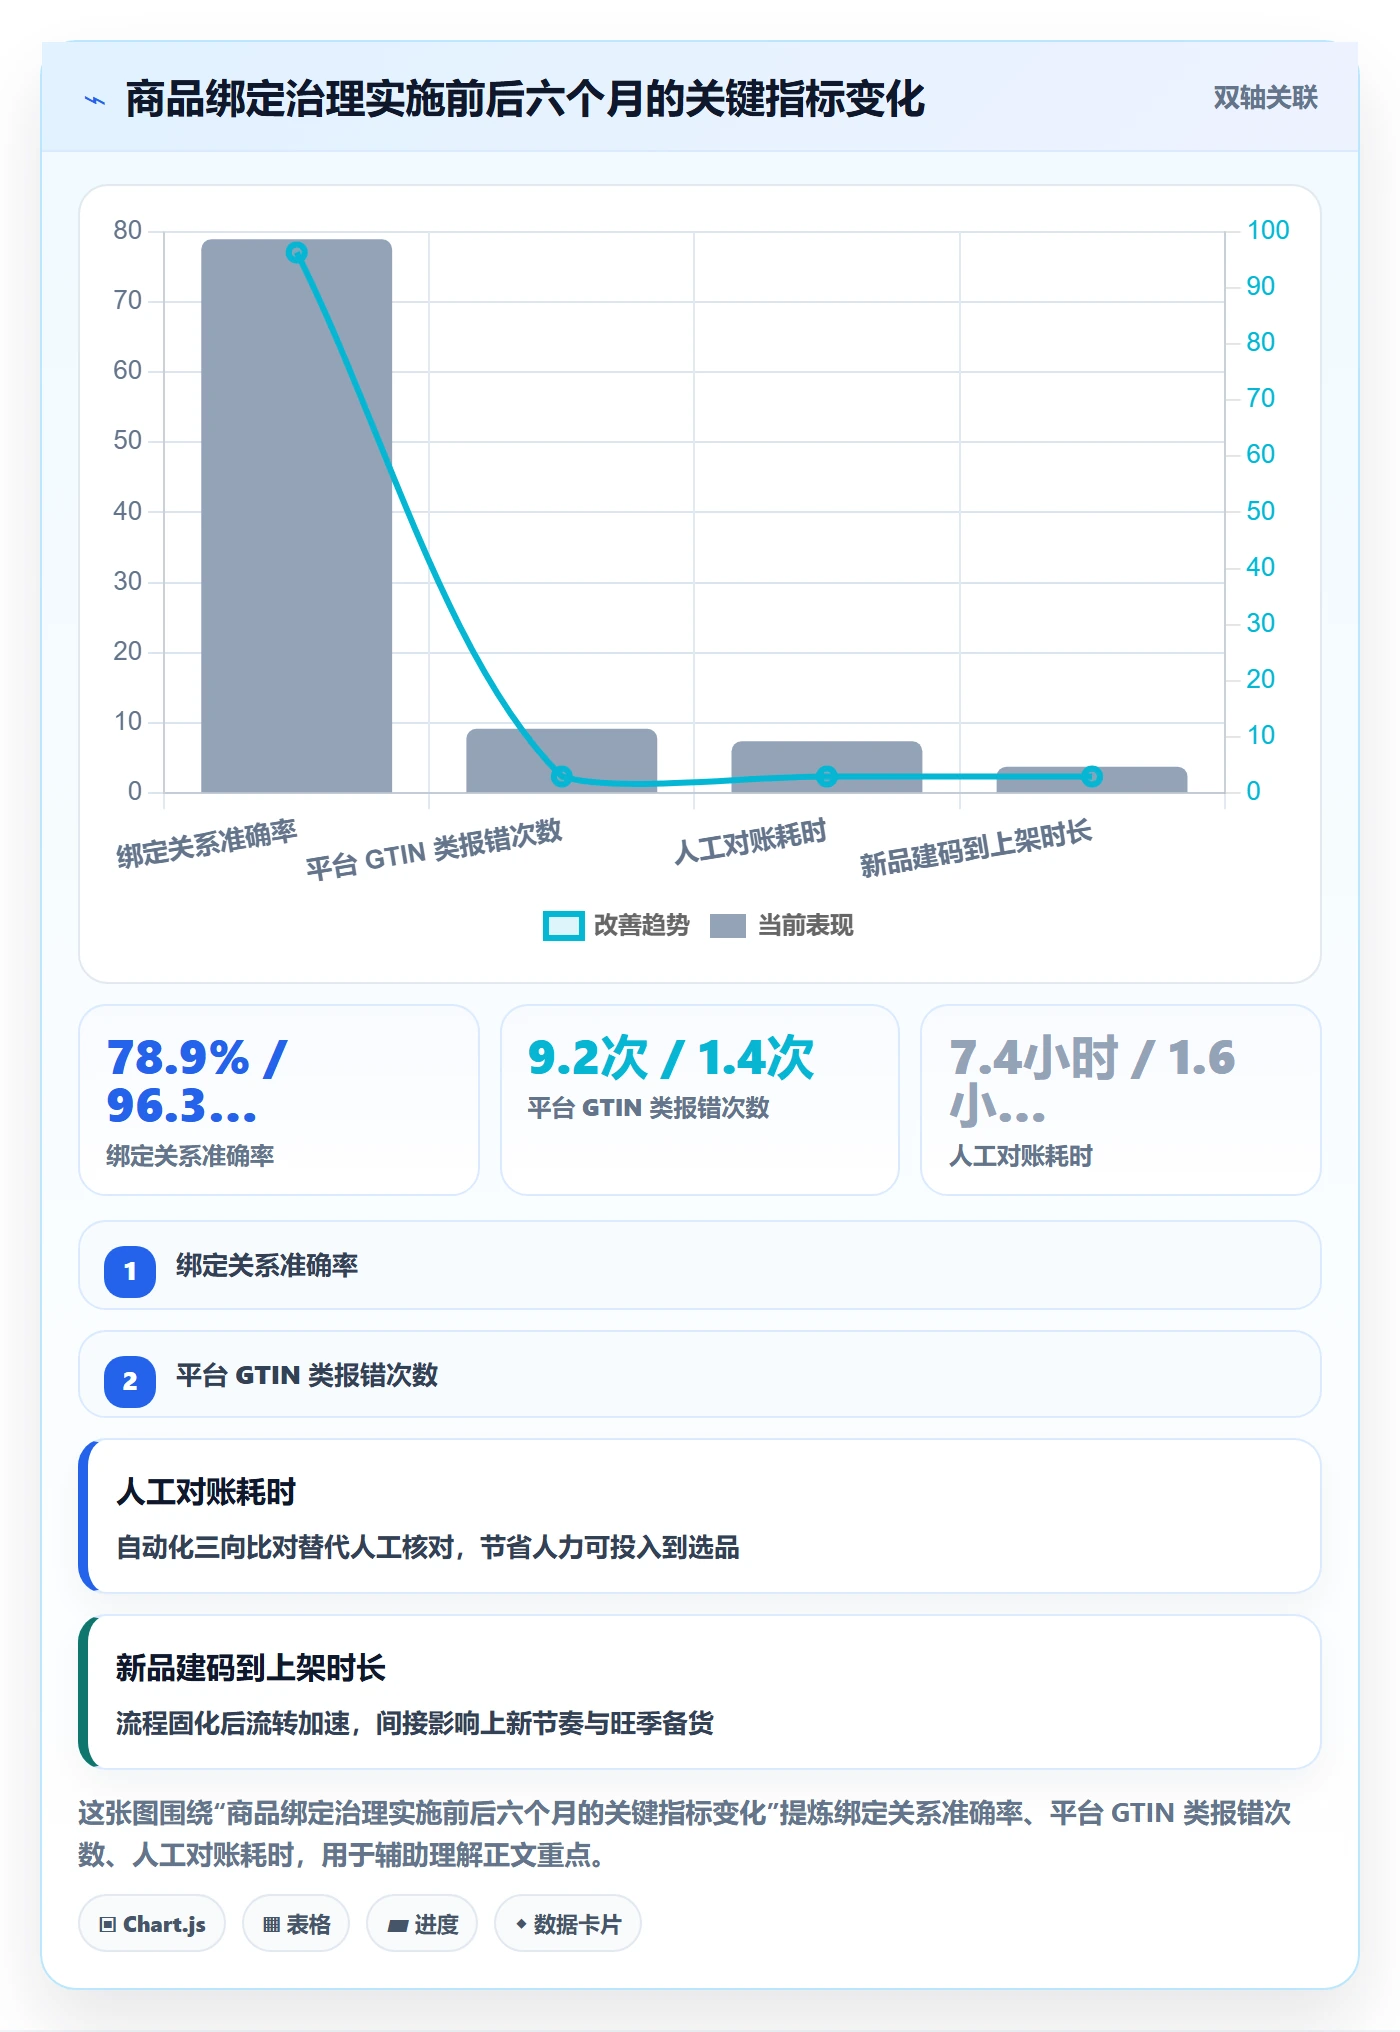Click the 平台 GTIN 类报错次数 bar
The image size is (1400, 2032).
(561, 761)
